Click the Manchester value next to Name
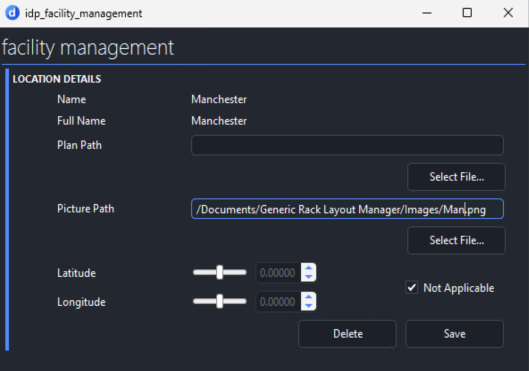The width and height of the screenshot is (529, 371). click(x=219, y=99)
